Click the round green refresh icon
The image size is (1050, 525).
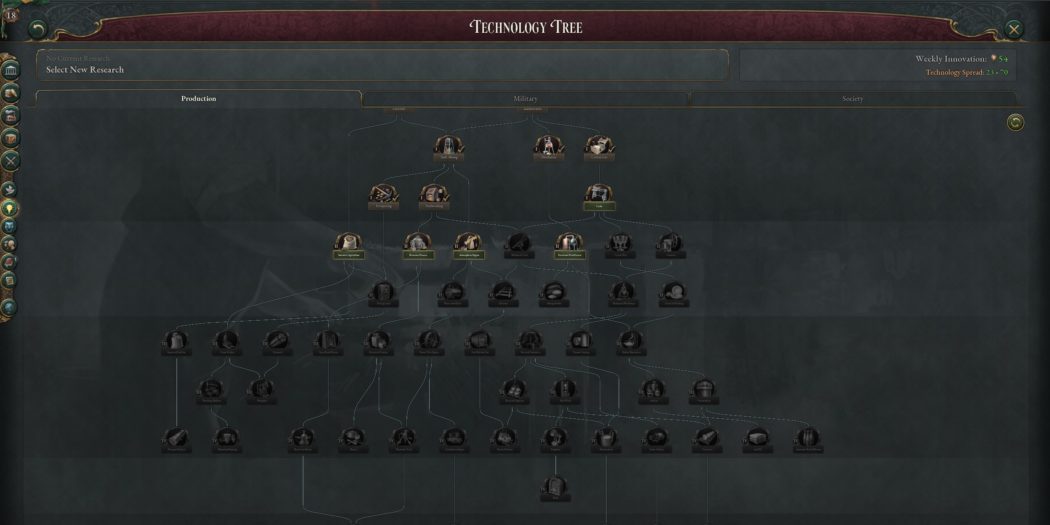coord(1015,123)
